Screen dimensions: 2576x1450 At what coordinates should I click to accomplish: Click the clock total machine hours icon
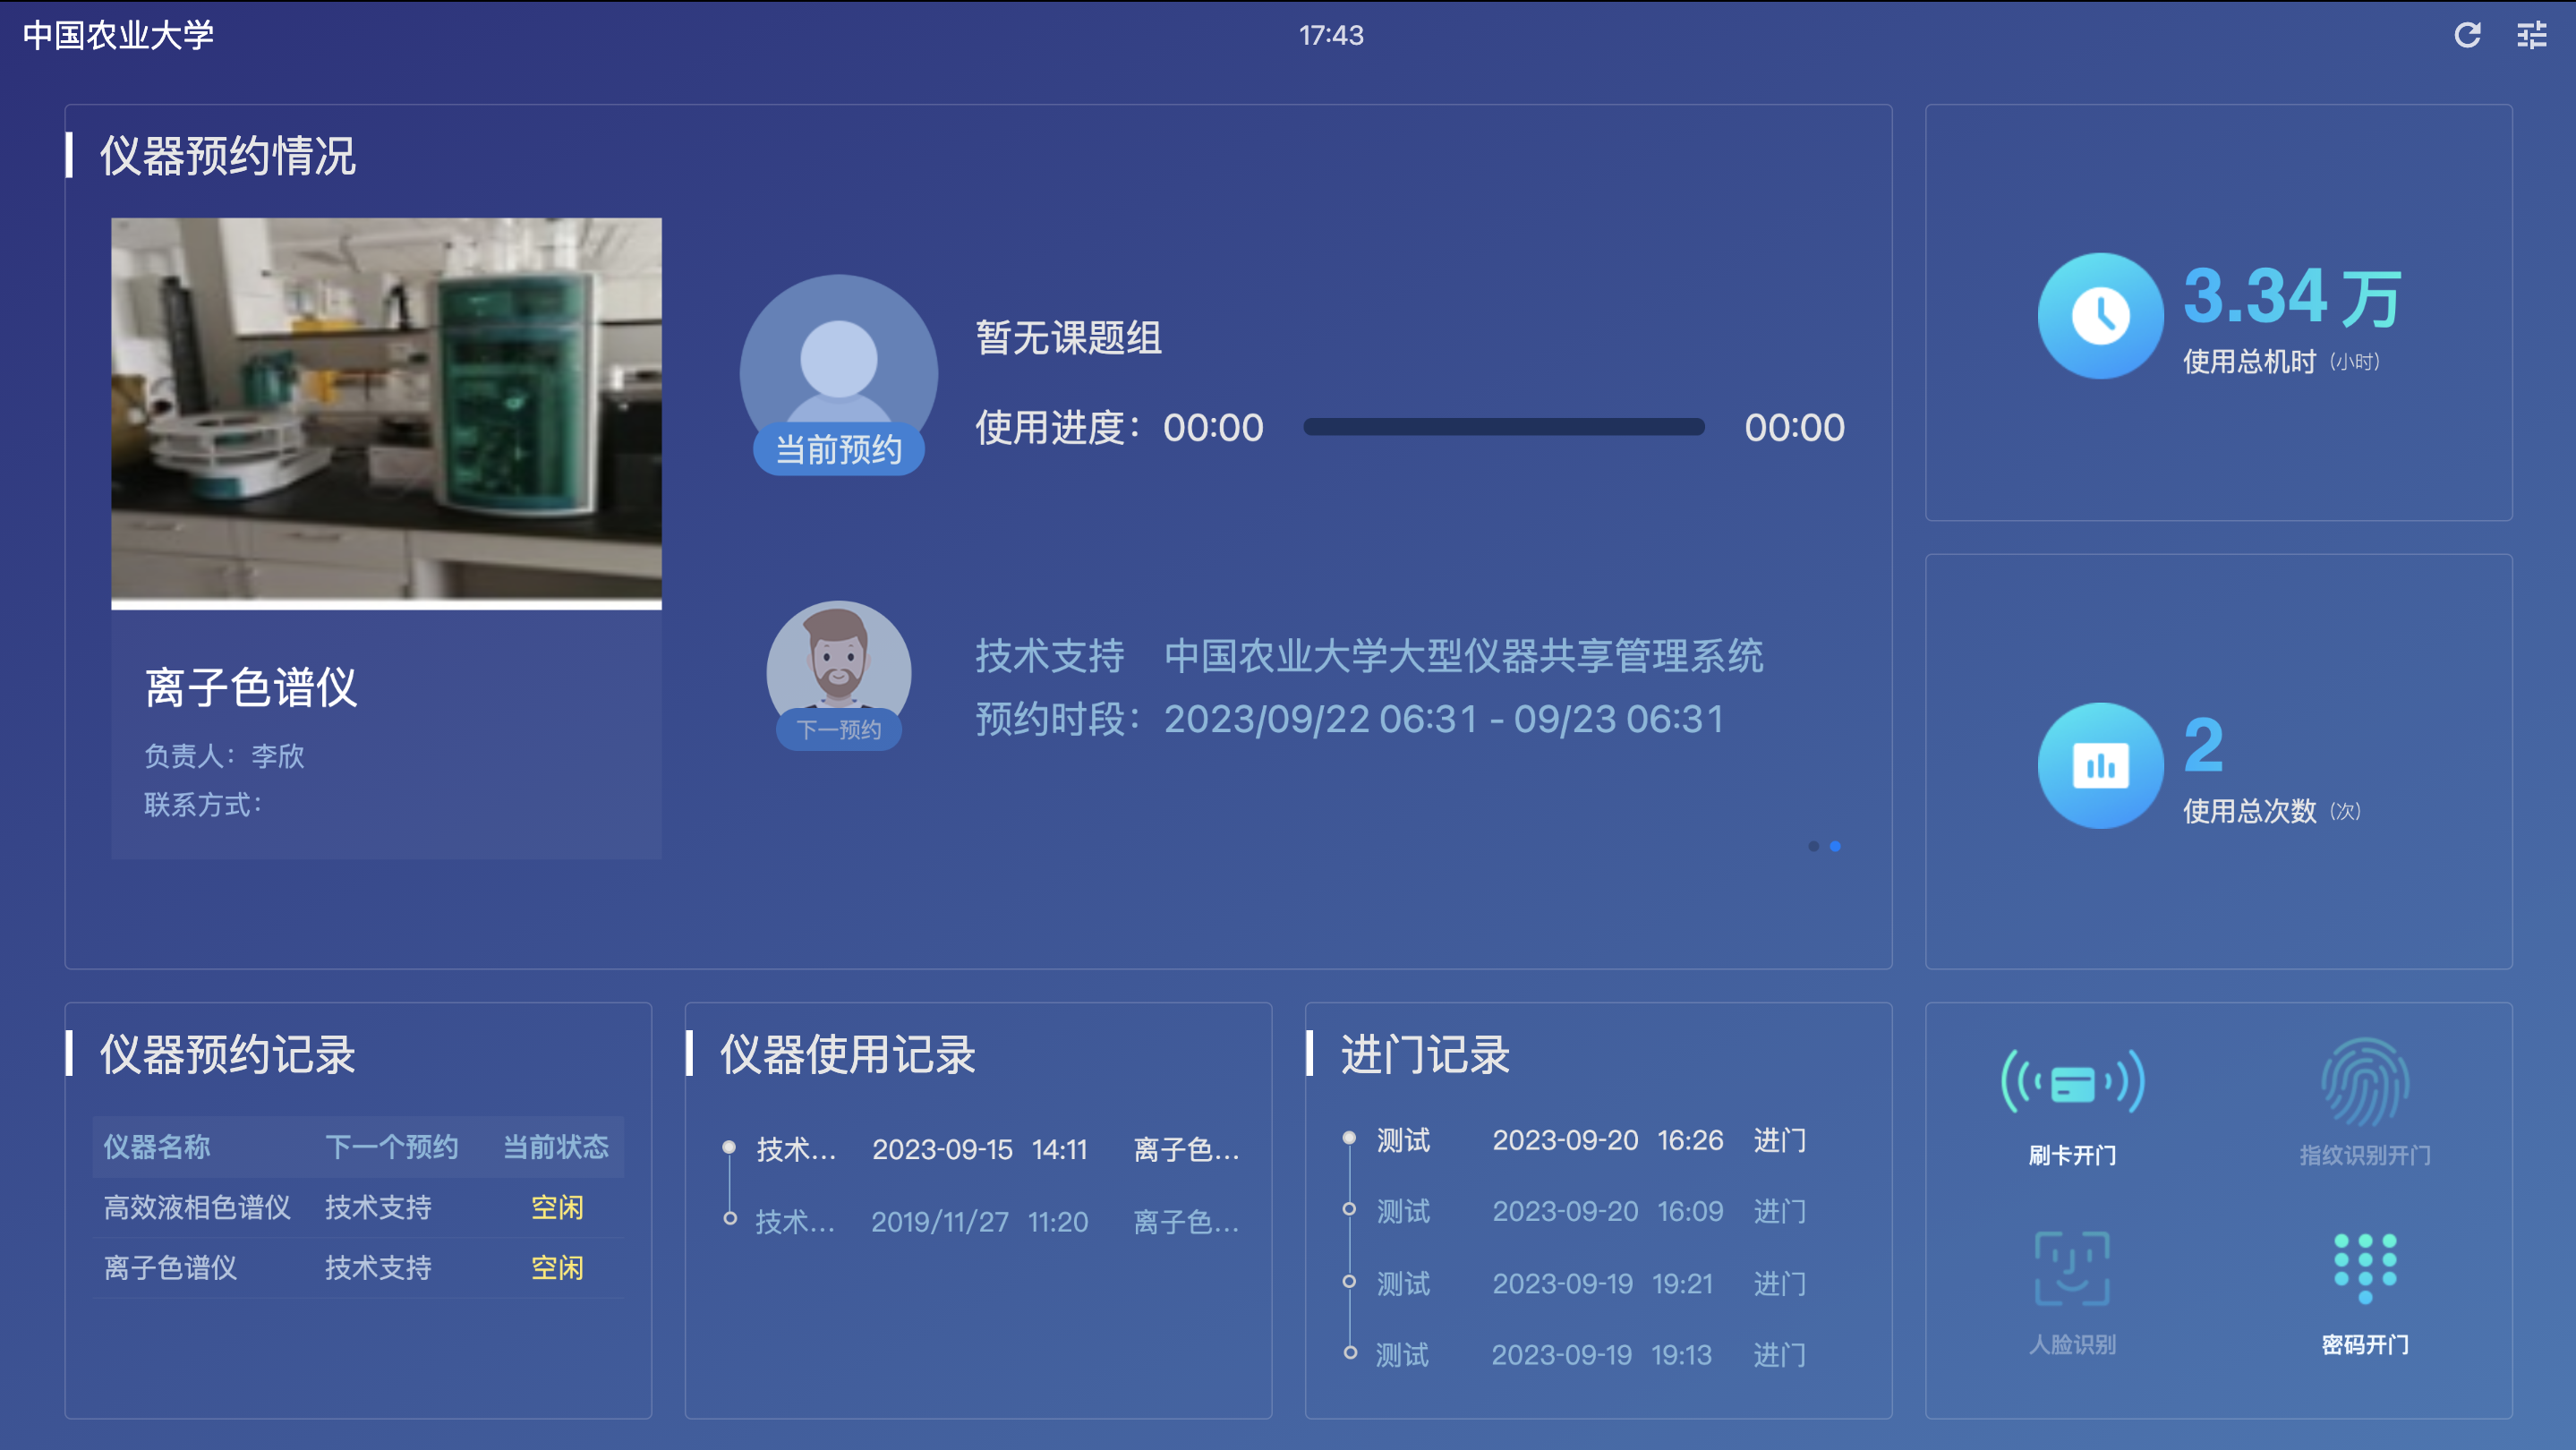tap(2100, 316)
